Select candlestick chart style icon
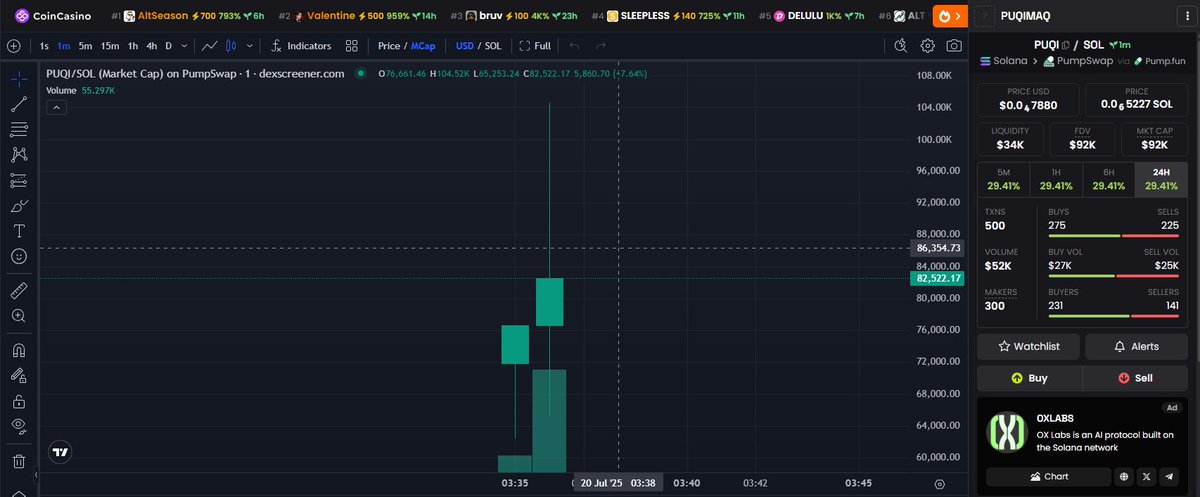The height and width of the screenshot is (497, 1200). pos(233,46)
